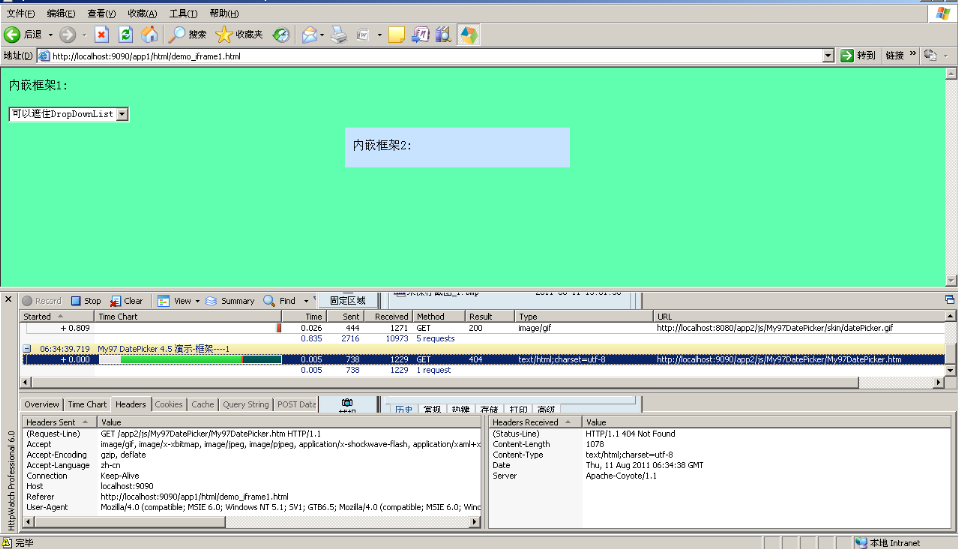Refresh the page with the green arrows icon
The image size is (958, 549).
coord(126,35)
